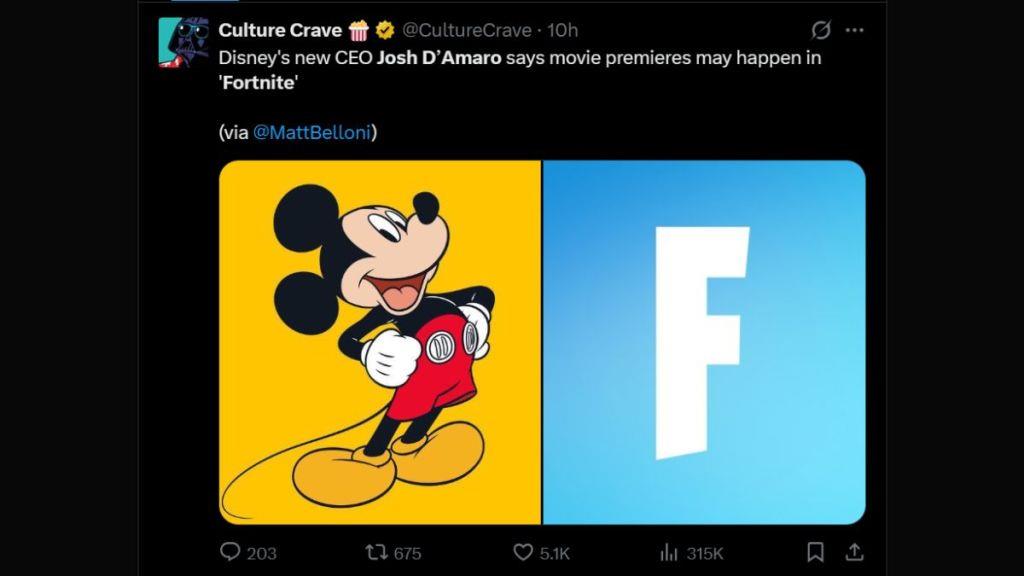Click the Grok slashed-circle icon
1024x576 pixels.
[821, 30]
